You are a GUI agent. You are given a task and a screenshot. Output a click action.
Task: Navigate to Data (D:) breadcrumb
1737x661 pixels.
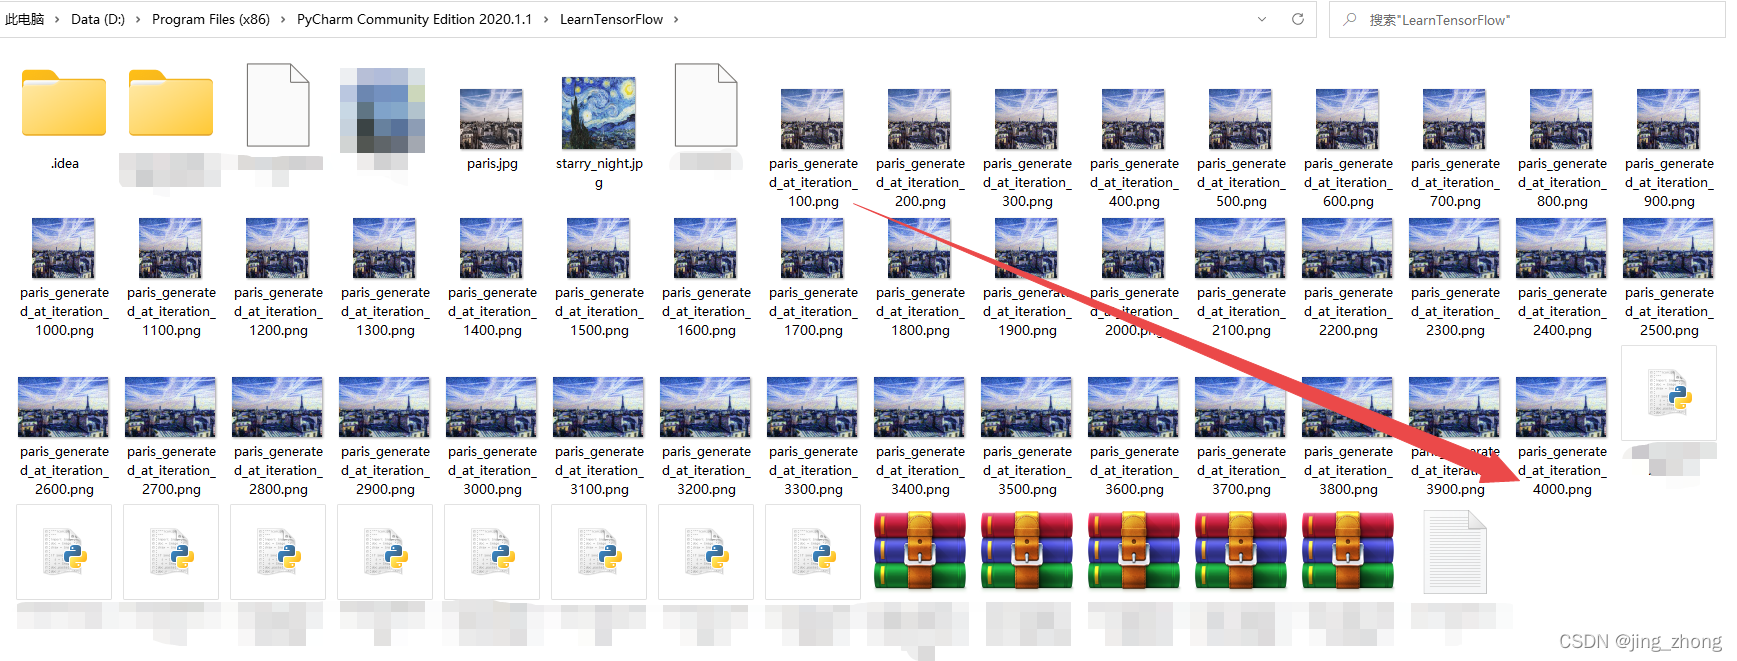click(98, 19)
